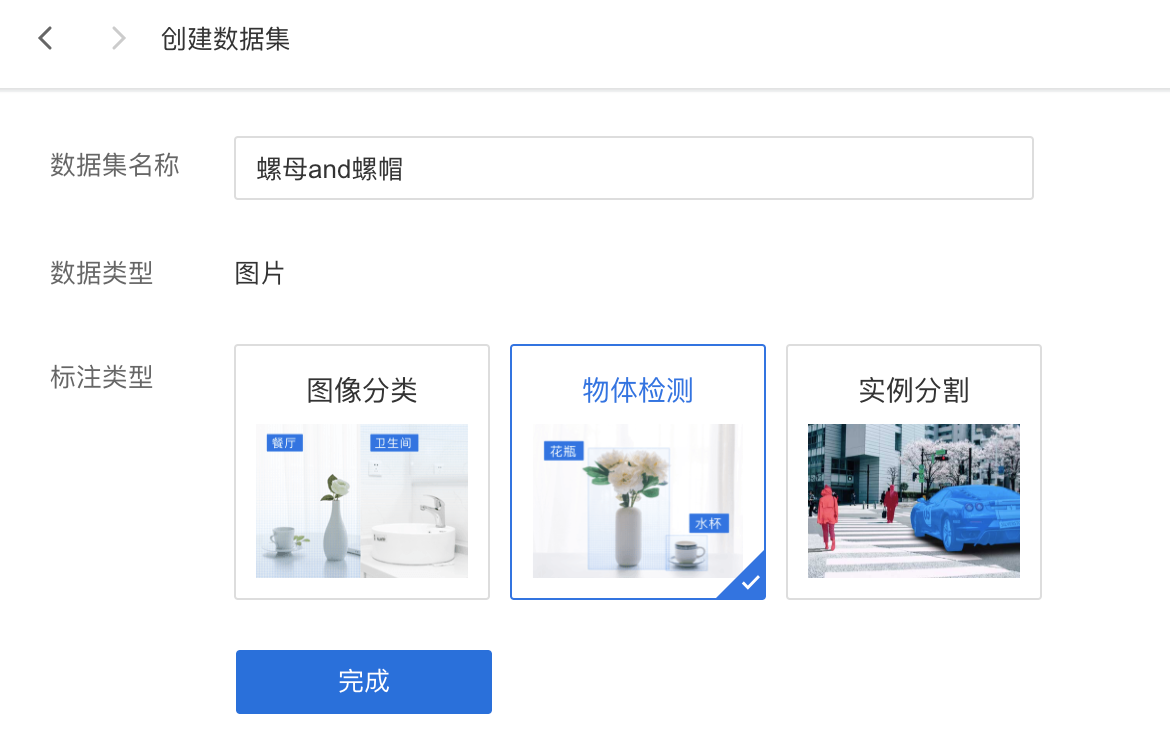Select 实例分割 annotation type card
The height and width of the screenshot is (744, 1170).
coord(914,472)
